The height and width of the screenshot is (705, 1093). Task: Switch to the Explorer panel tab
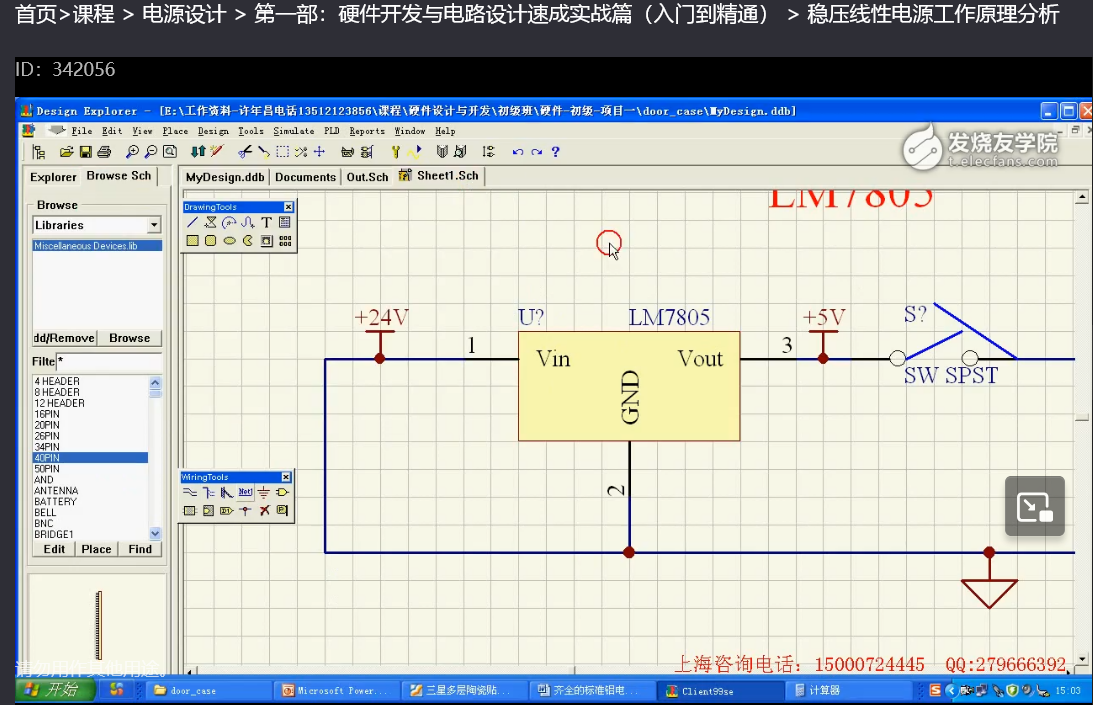click(52, 176)
